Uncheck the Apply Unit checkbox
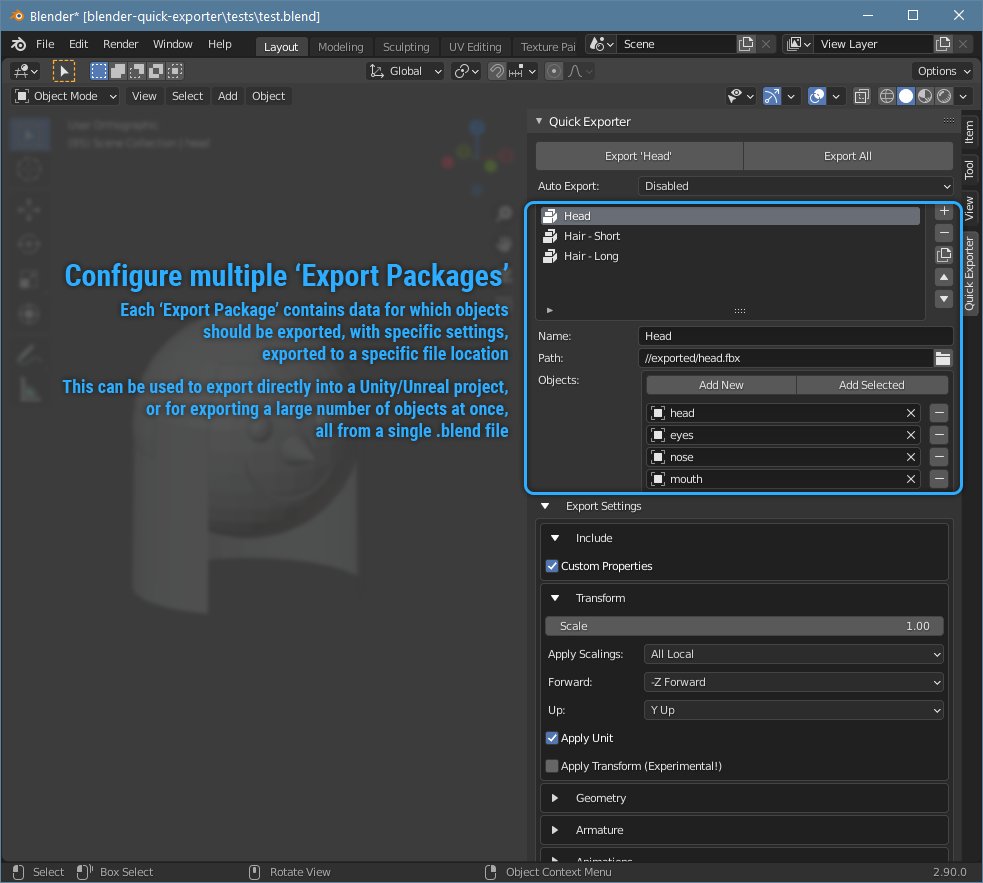This screenshot has width=983, height=883. click(552, 738)
